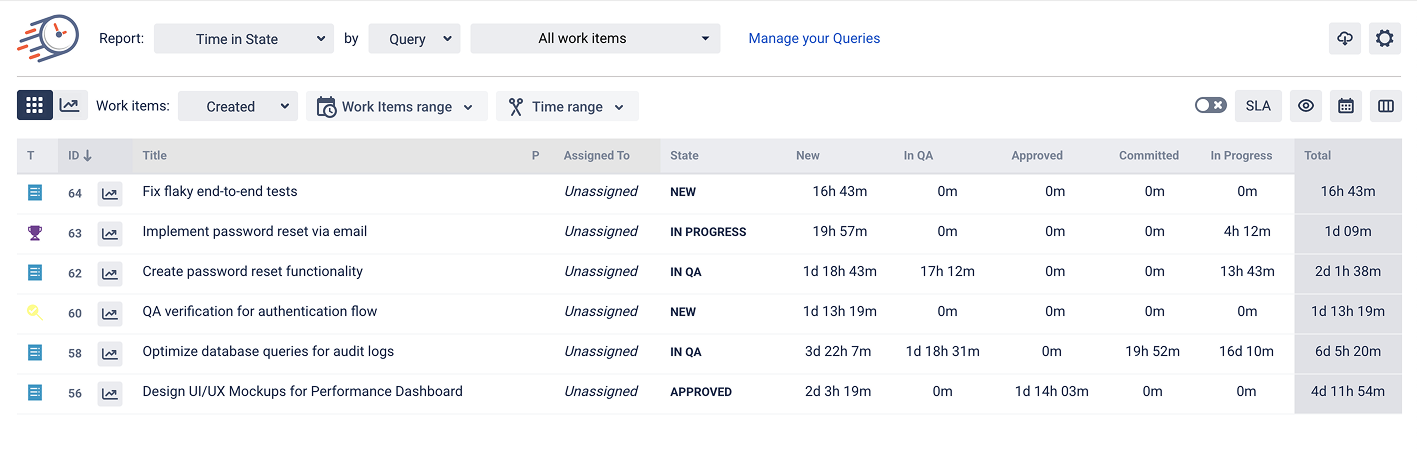The image size is (1417, 449).
Task: Switch to grid table view
Action: (x=35, y=105)
